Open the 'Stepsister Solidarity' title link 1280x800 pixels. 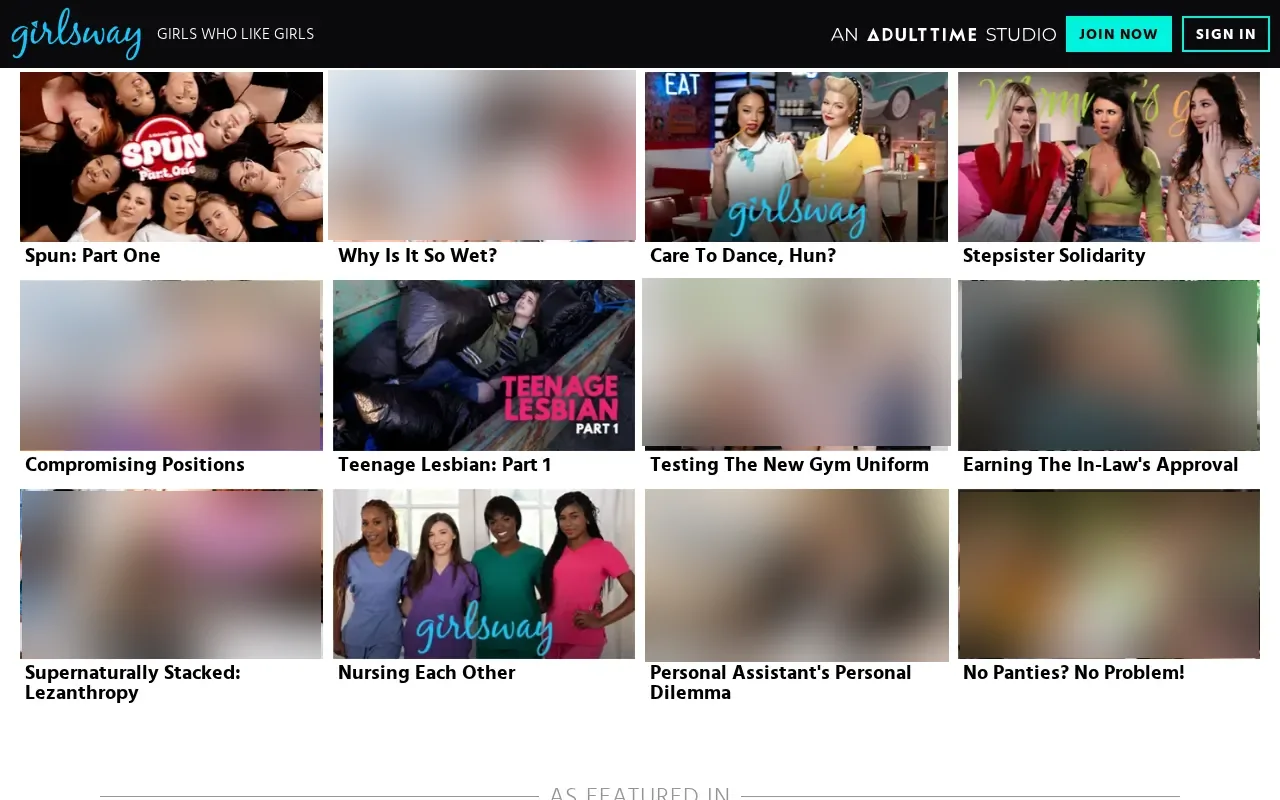pos(1054,256)
